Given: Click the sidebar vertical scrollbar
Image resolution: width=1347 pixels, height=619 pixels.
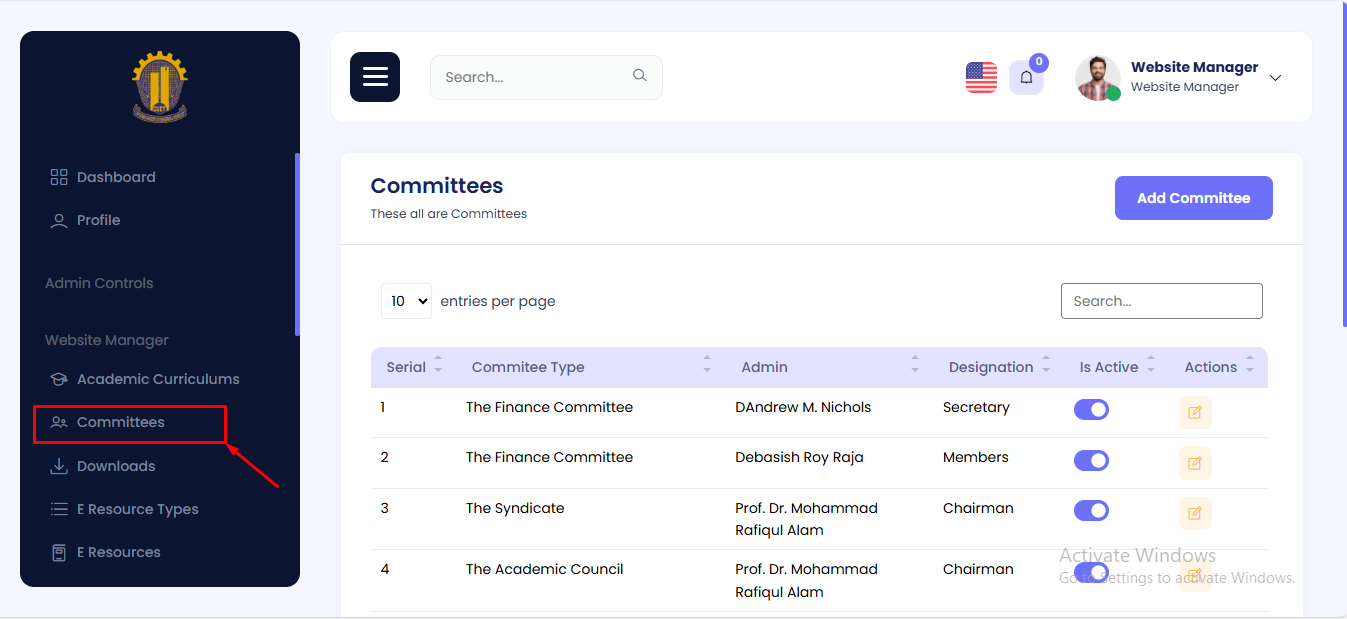Looking at the screenshot, I should coord(297,245).
